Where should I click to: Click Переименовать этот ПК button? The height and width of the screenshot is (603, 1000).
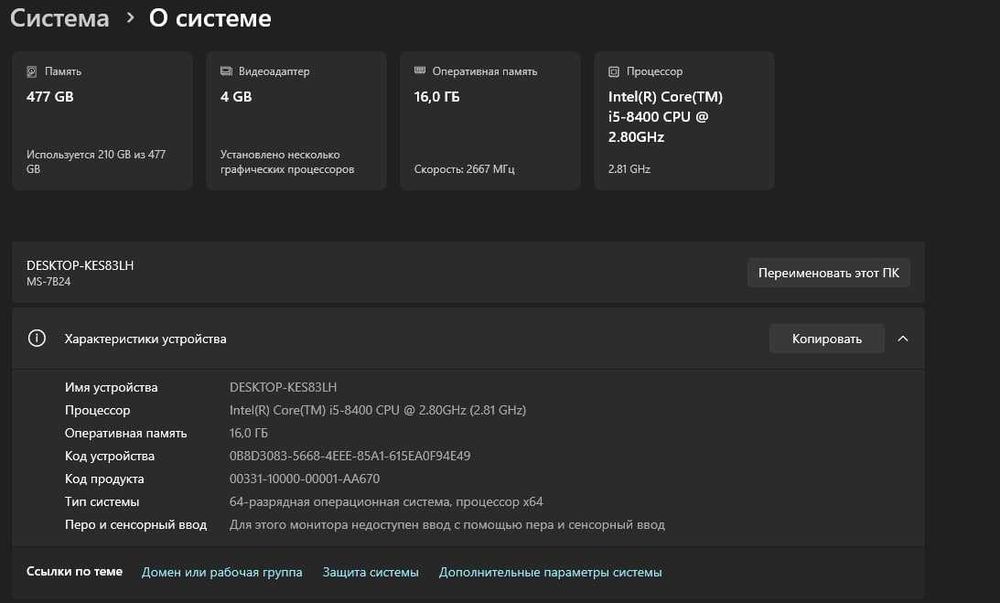[828, 273]
